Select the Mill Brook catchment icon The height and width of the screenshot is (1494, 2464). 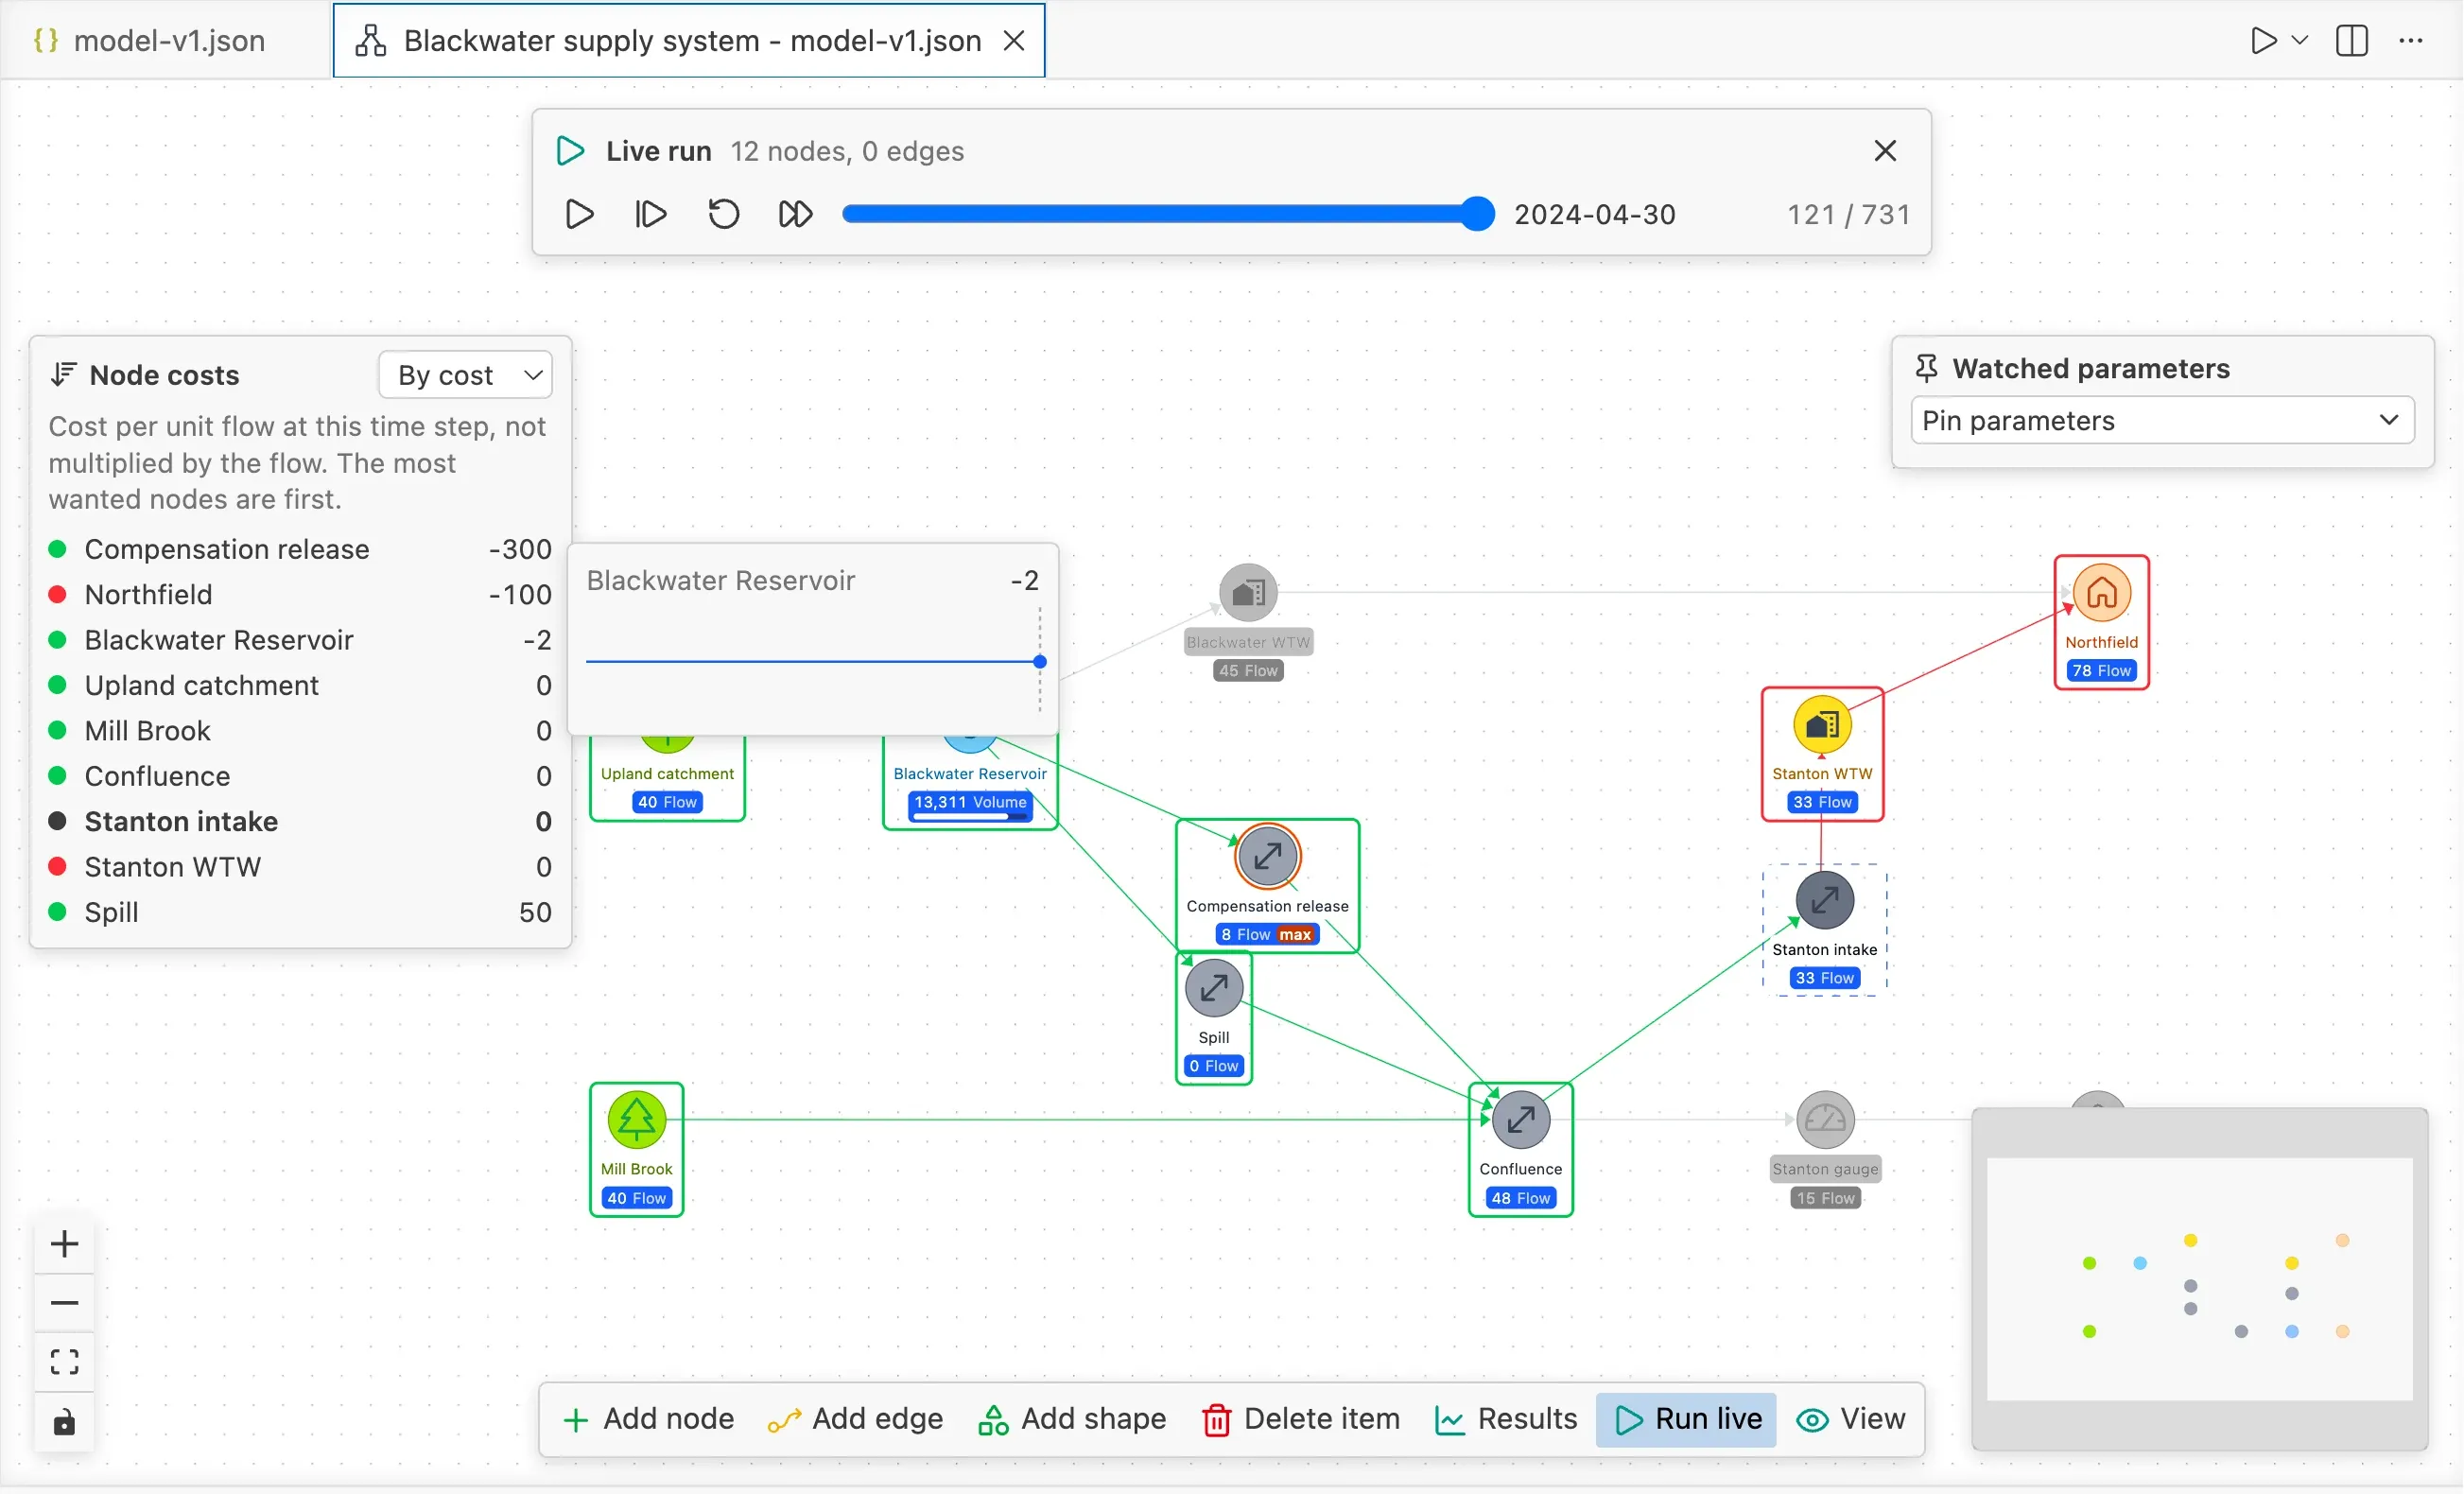click(637, 1120)
